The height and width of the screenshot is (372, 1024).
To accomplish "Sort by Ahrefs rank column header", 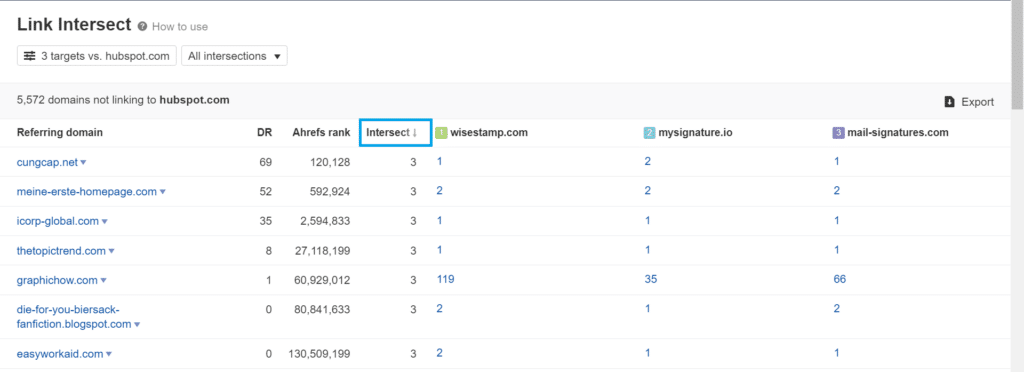I will click(321, 132).
